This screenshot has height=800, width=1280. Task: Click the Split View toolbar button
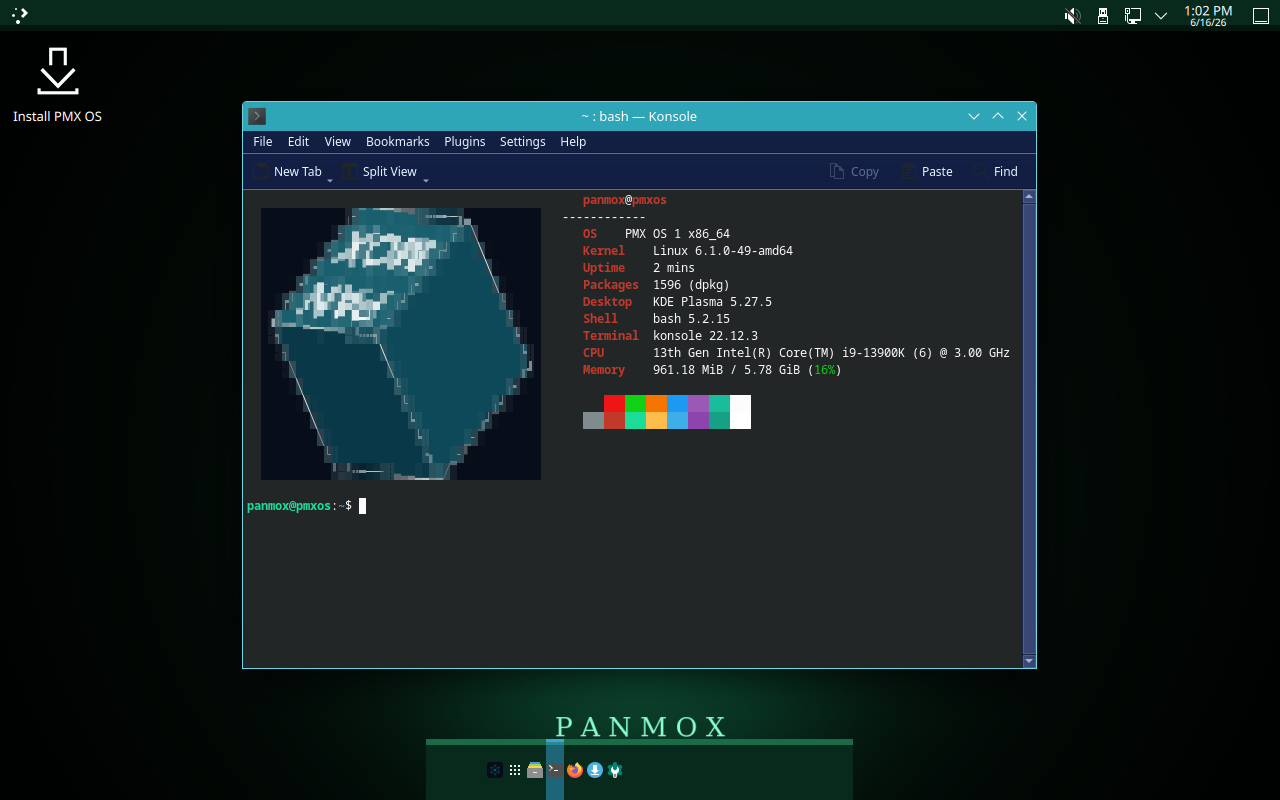[x=379, y=172]
